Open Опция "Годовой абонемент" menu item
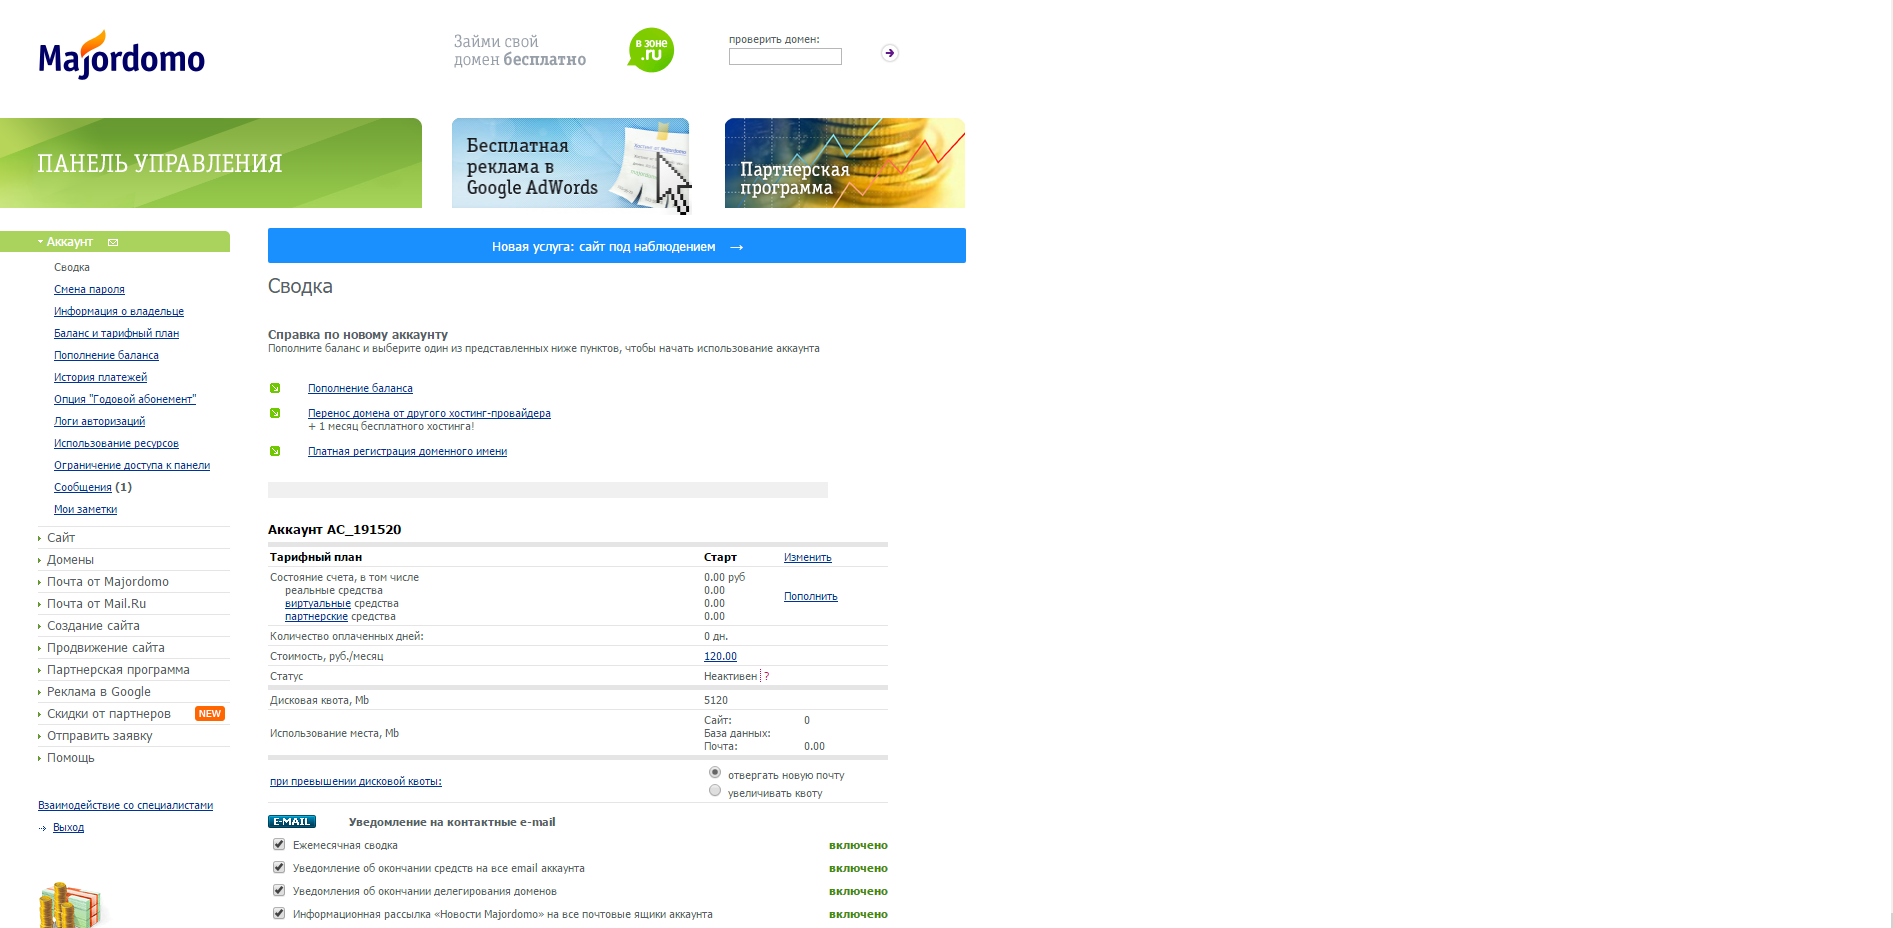Image resolution: width=1893 pixels, height=928 pixels. point(125,399)
